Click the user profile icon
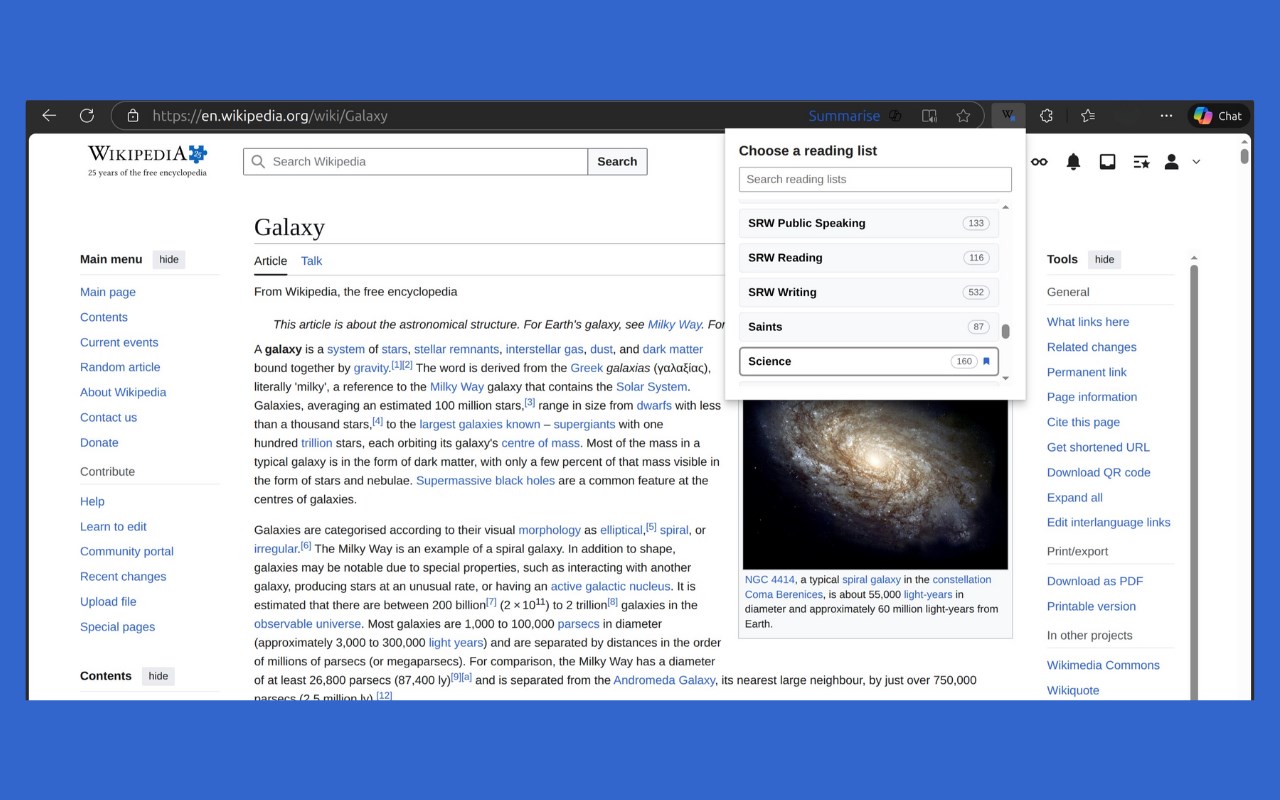The height and width of the screenshot is (800, 1280). [1171, 162]
